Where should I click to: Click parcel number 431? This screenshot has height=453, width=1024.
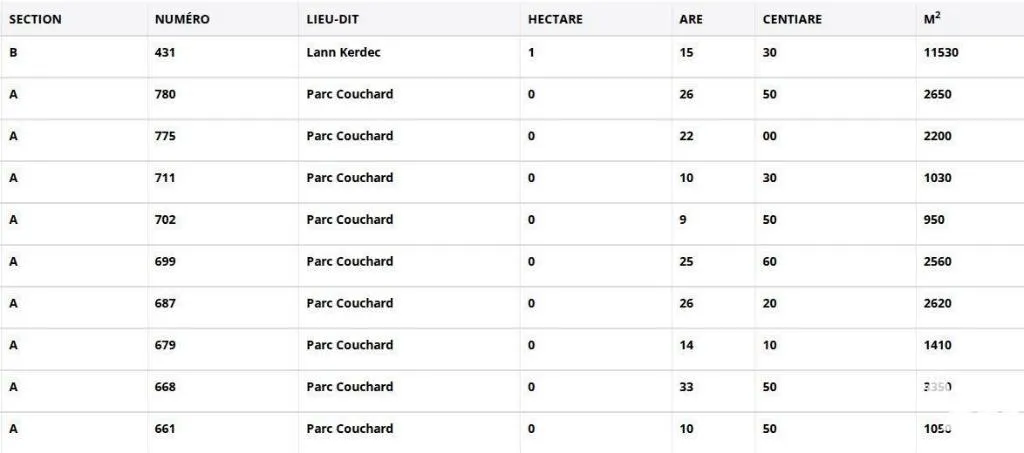(x=165, y=52)
